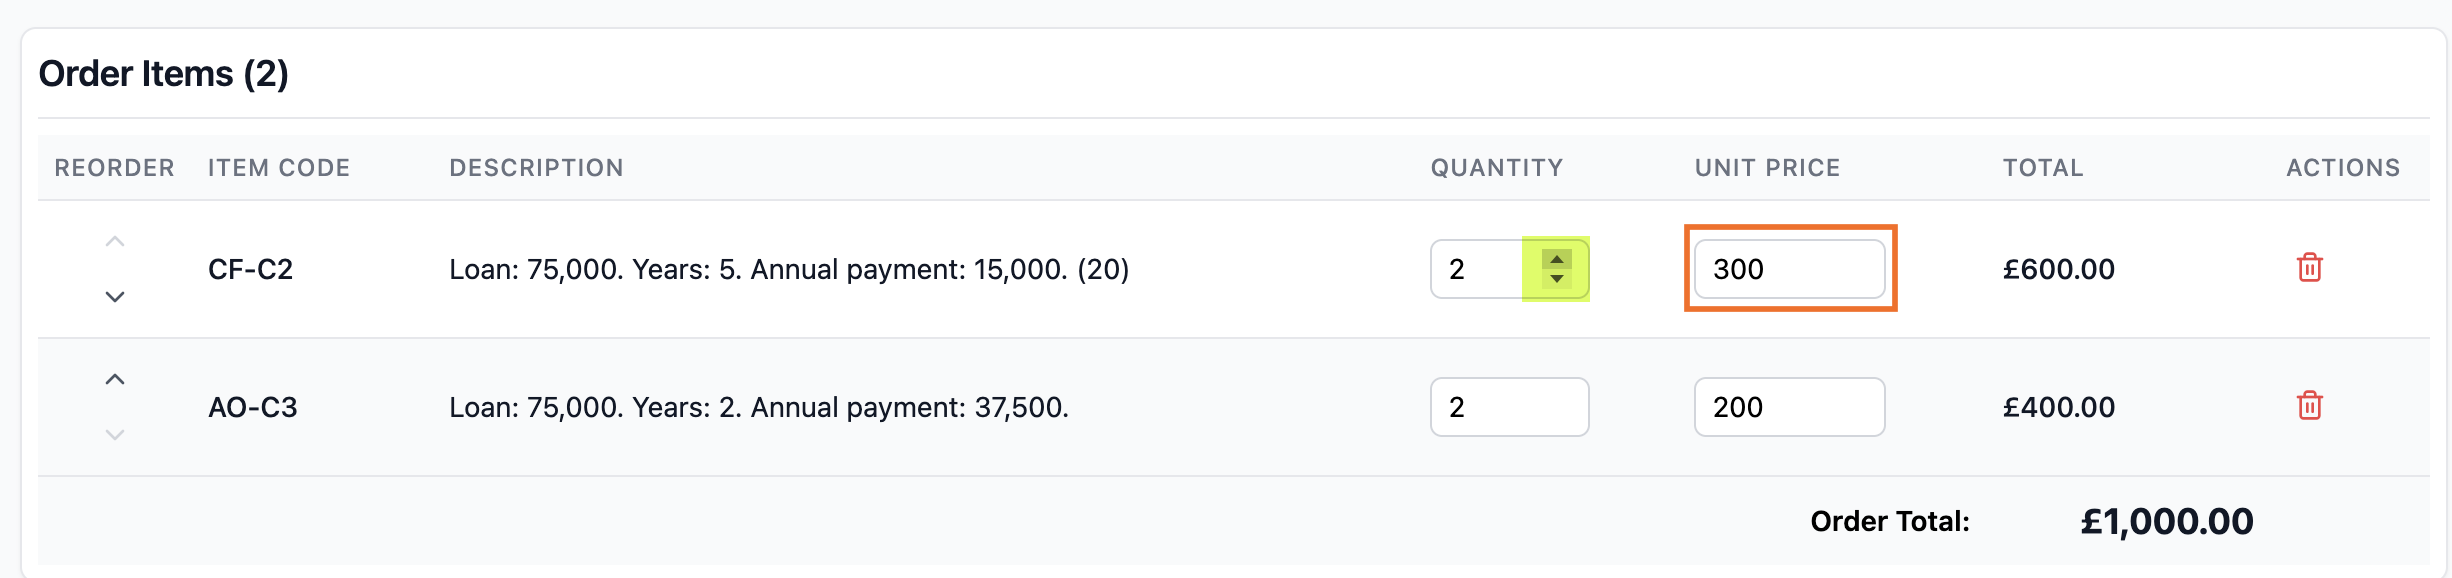Viewport: 2452px width, 578px height.
Task: Click the AO-C3 unit price field showing 200
Action: 1788,407
